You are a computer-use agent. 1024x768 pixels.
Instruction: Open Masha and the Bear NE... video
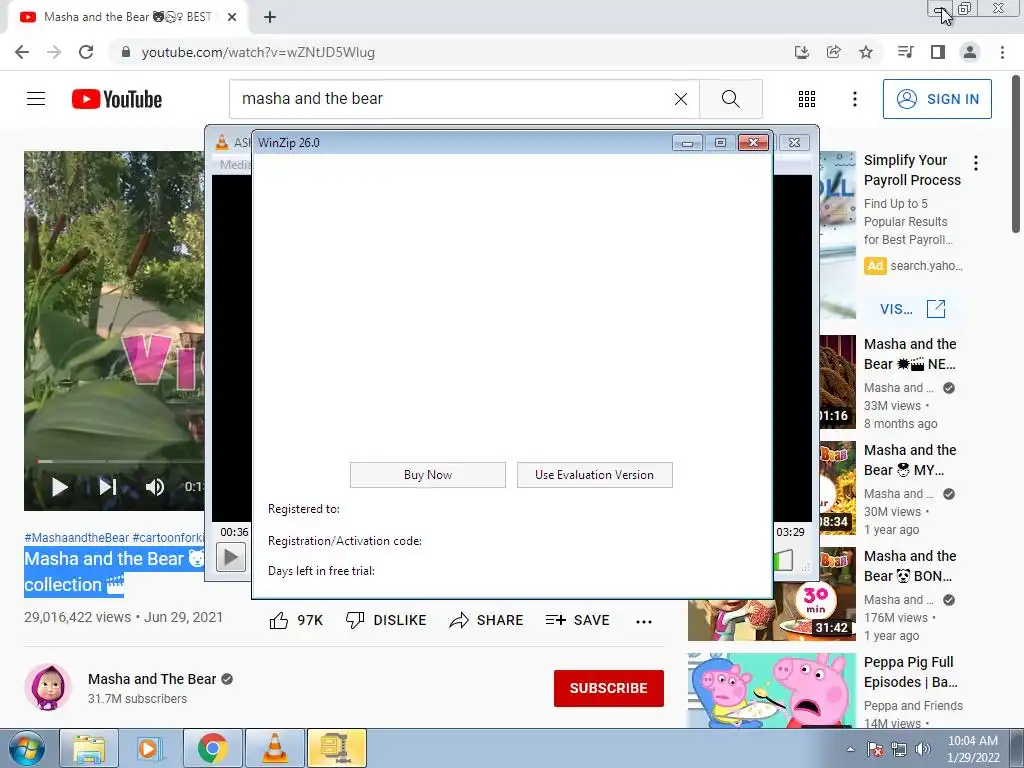pos(910,354)
